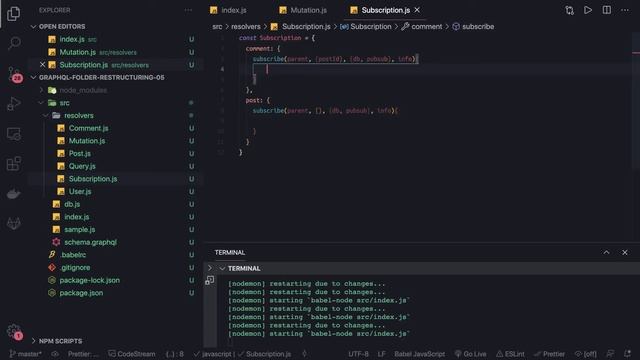Viewport: 640px width, 360px height.
Task: Open the feedback icon in status bar
Action: pyautogui.click(x=610, y=354)
